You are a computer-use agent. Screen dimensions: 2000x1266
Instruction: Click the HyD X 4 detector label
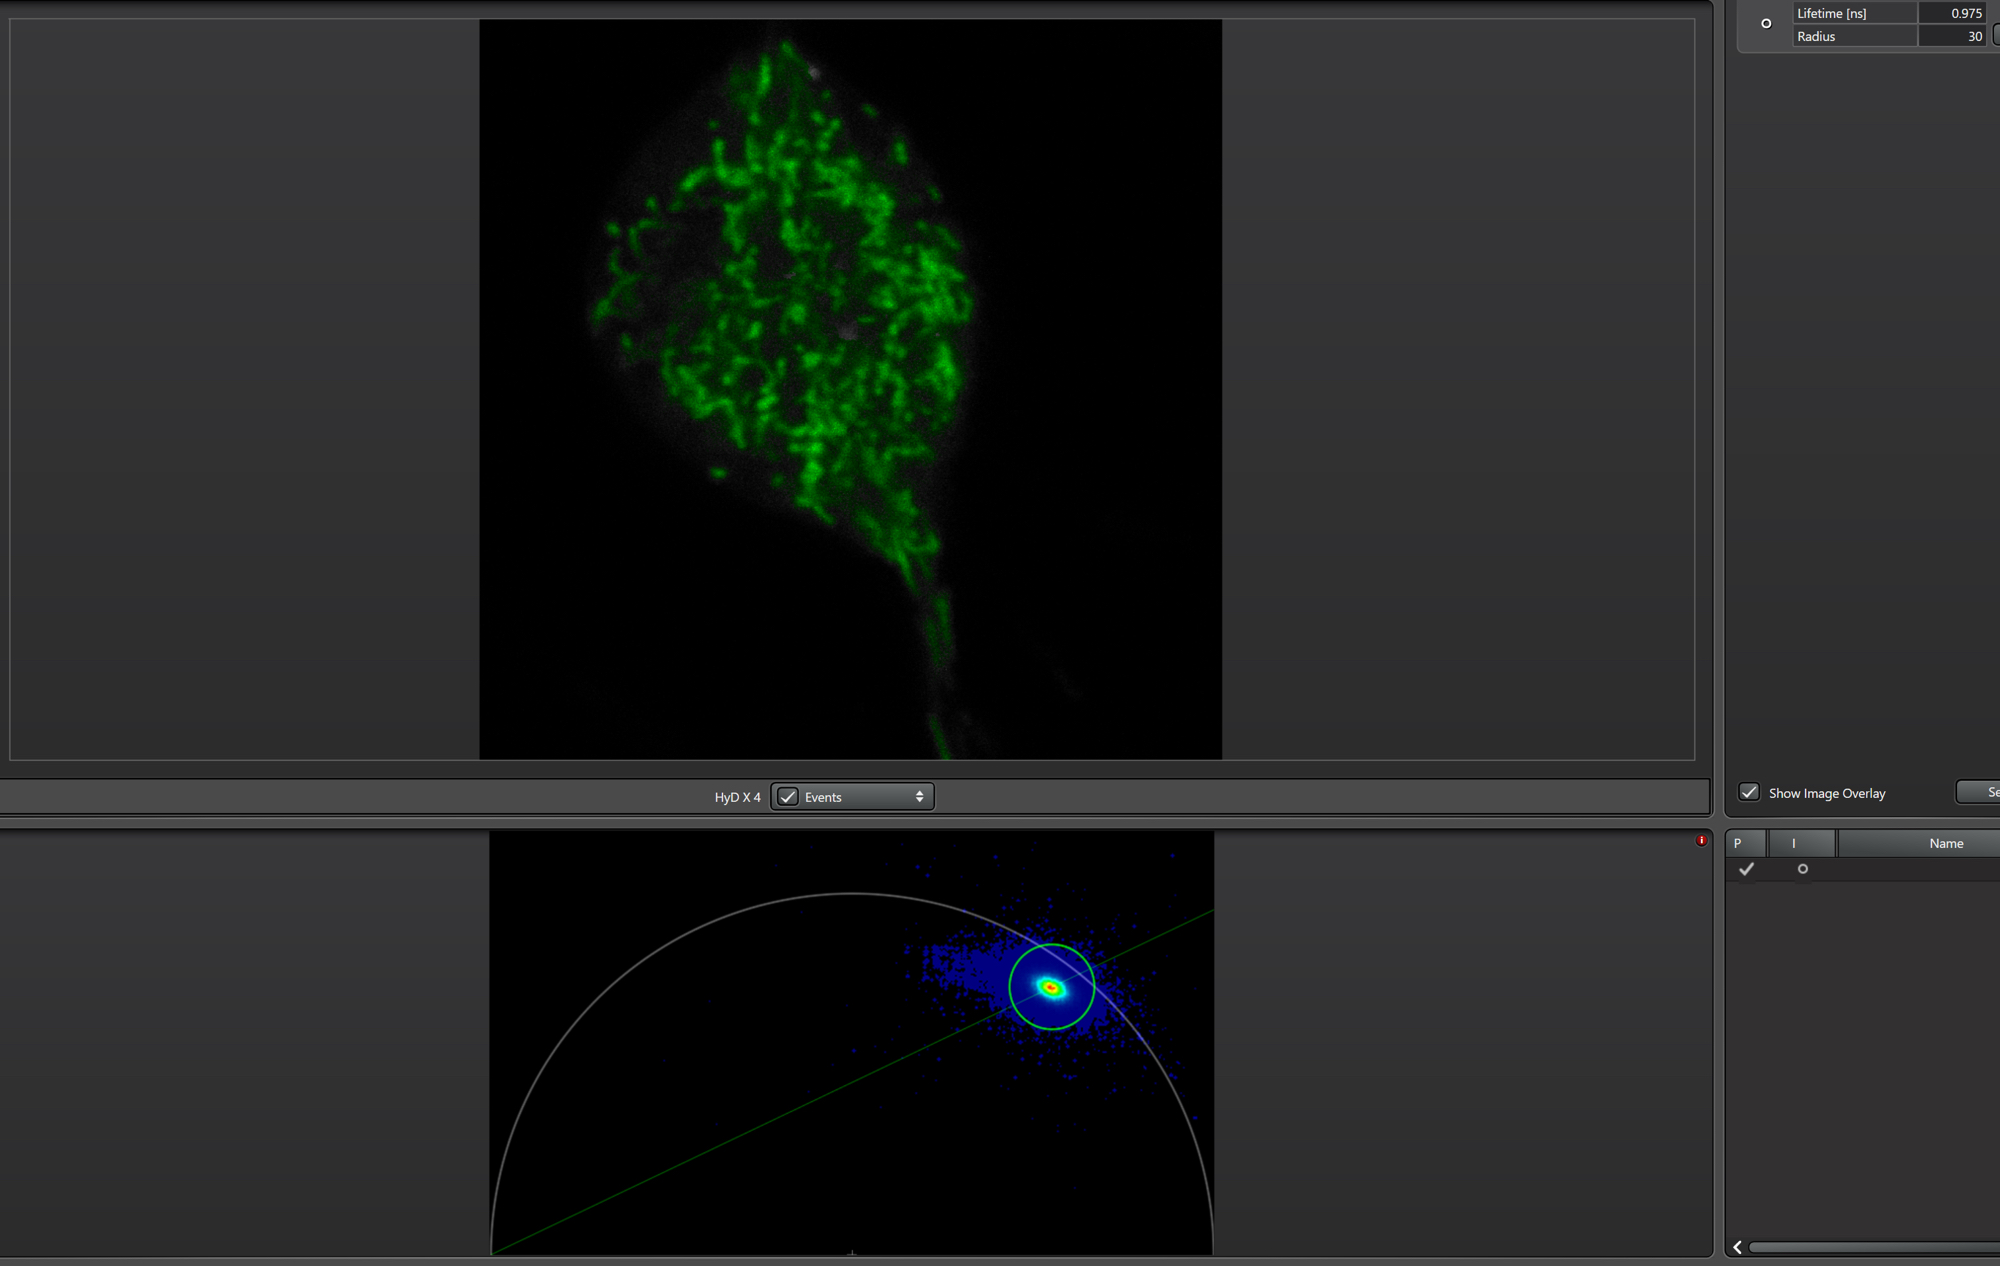point(737,797)
